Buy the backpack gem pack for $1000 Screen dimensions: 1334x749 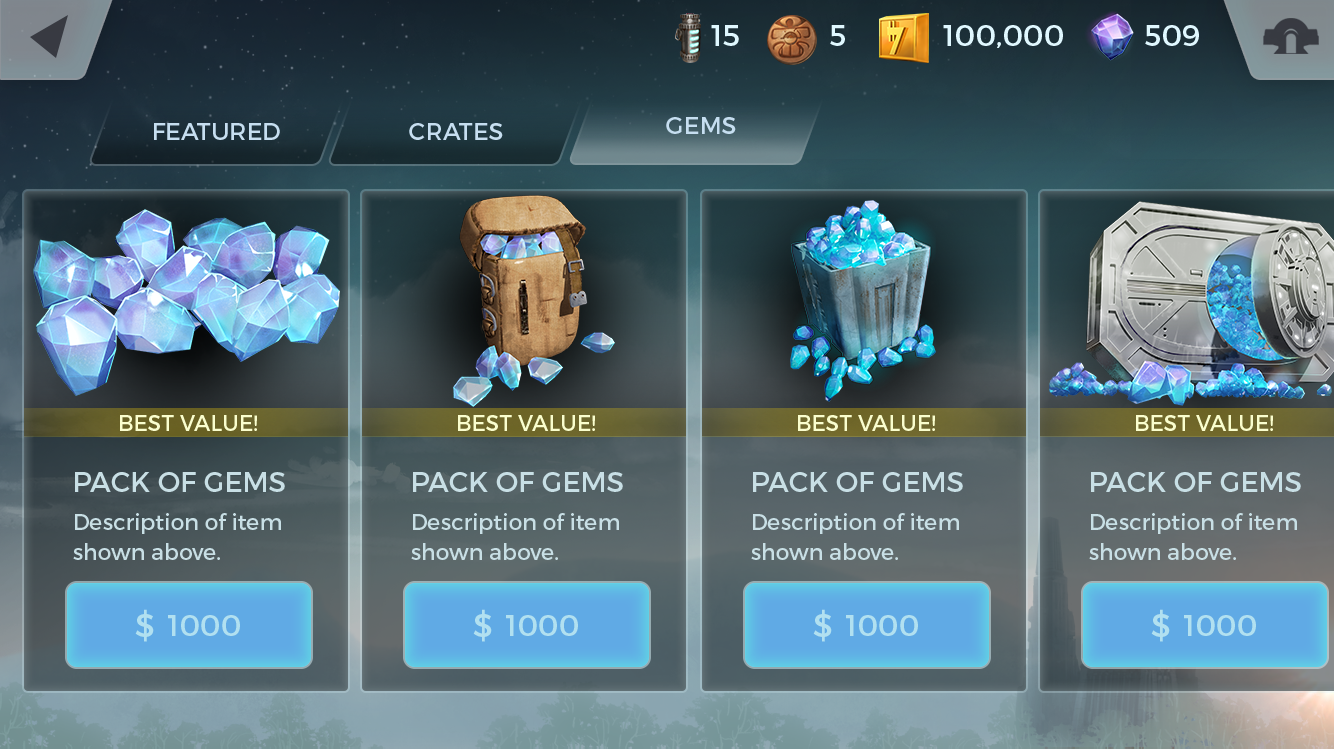(x=527, y=625)
